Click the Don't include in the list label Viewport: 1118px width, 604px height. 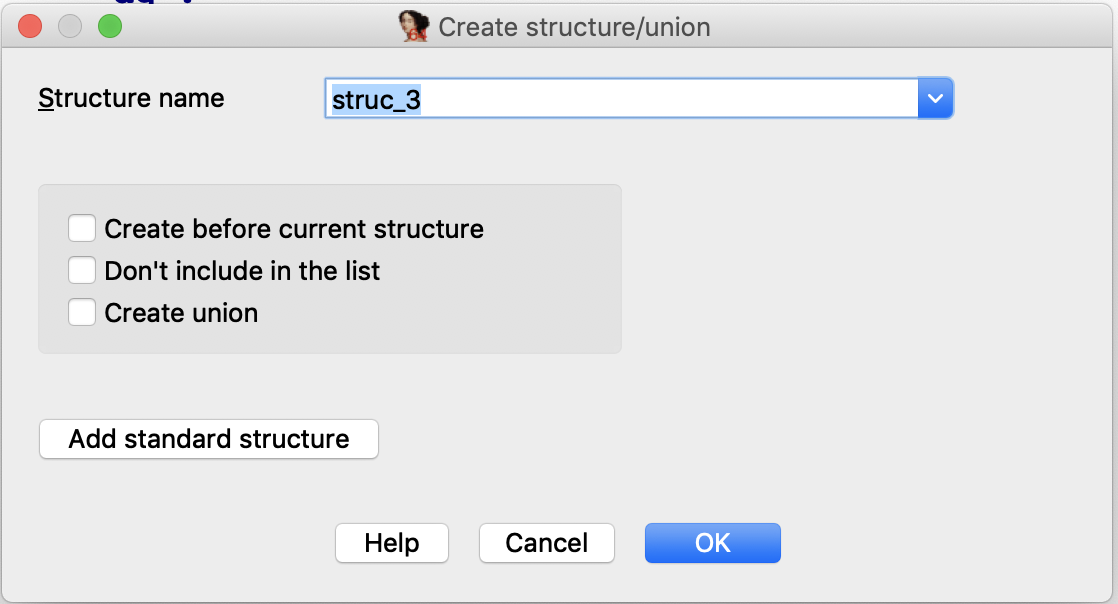[242, 271]
